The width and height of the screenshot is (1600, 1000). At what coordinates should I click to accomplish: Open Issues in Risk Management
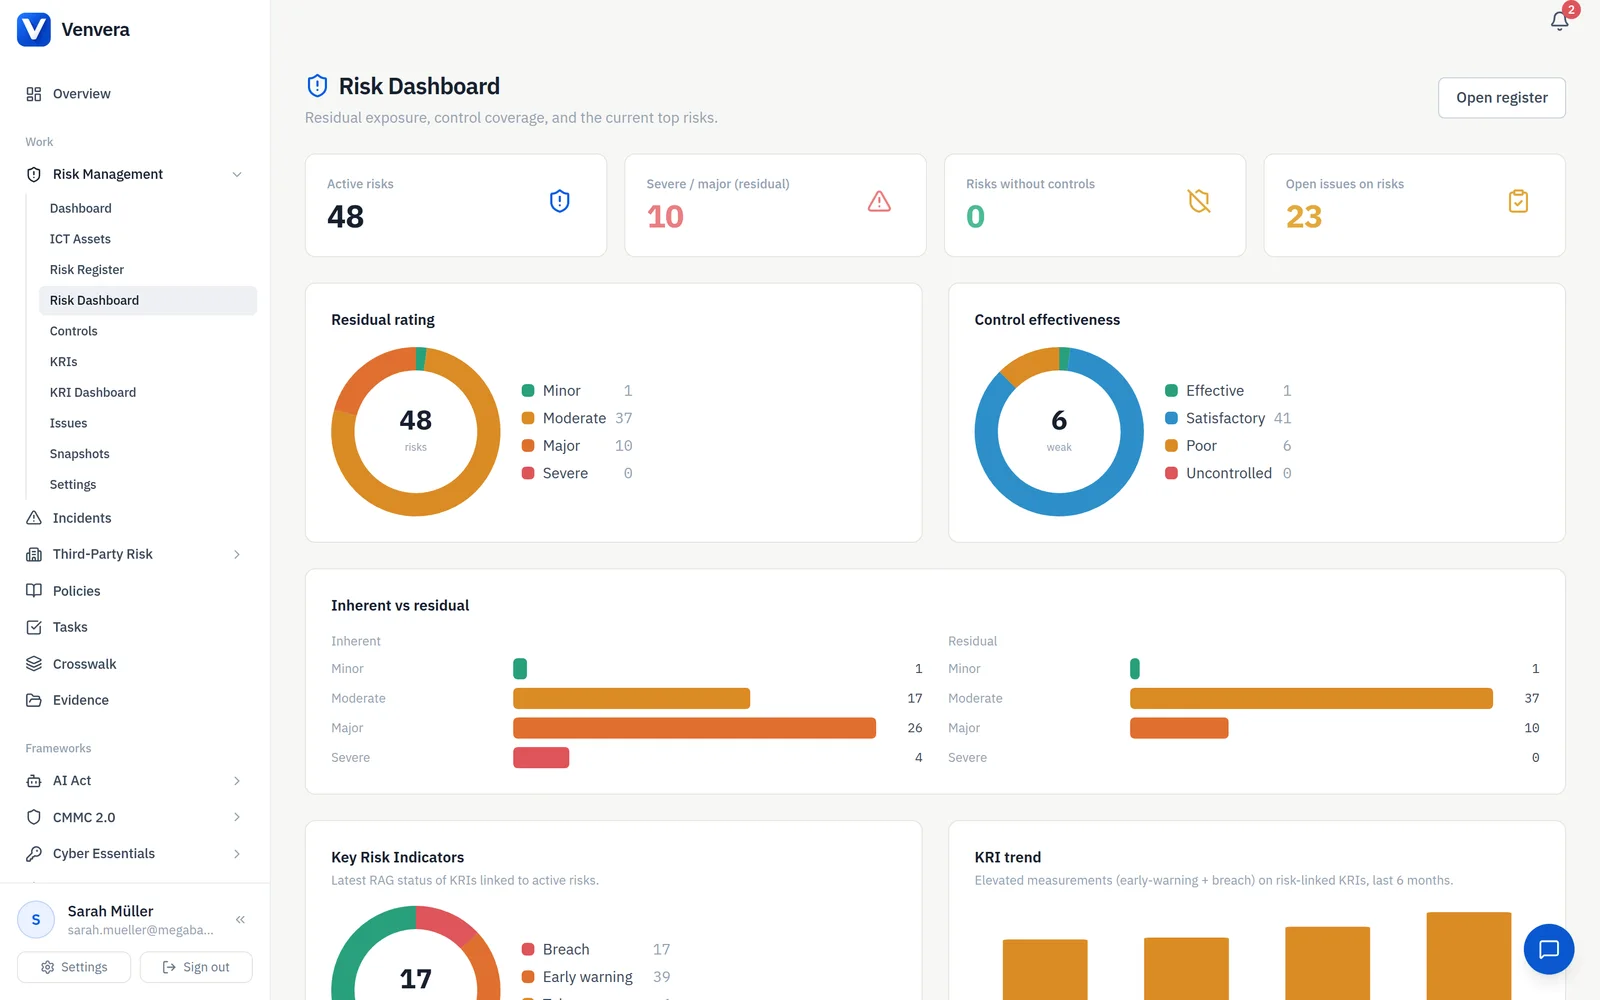click(148, 423)
